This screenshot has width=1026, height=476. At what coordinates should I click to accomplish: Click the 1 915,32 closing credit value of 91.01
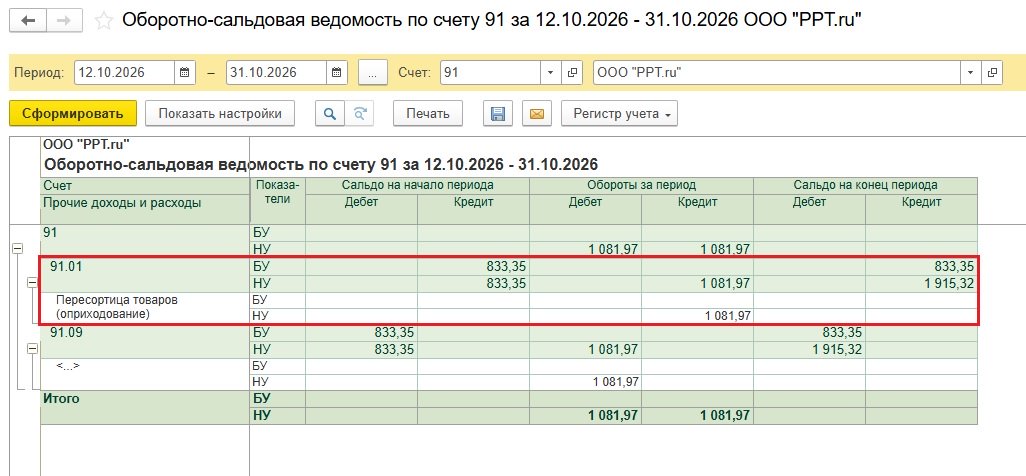[950, 284]
